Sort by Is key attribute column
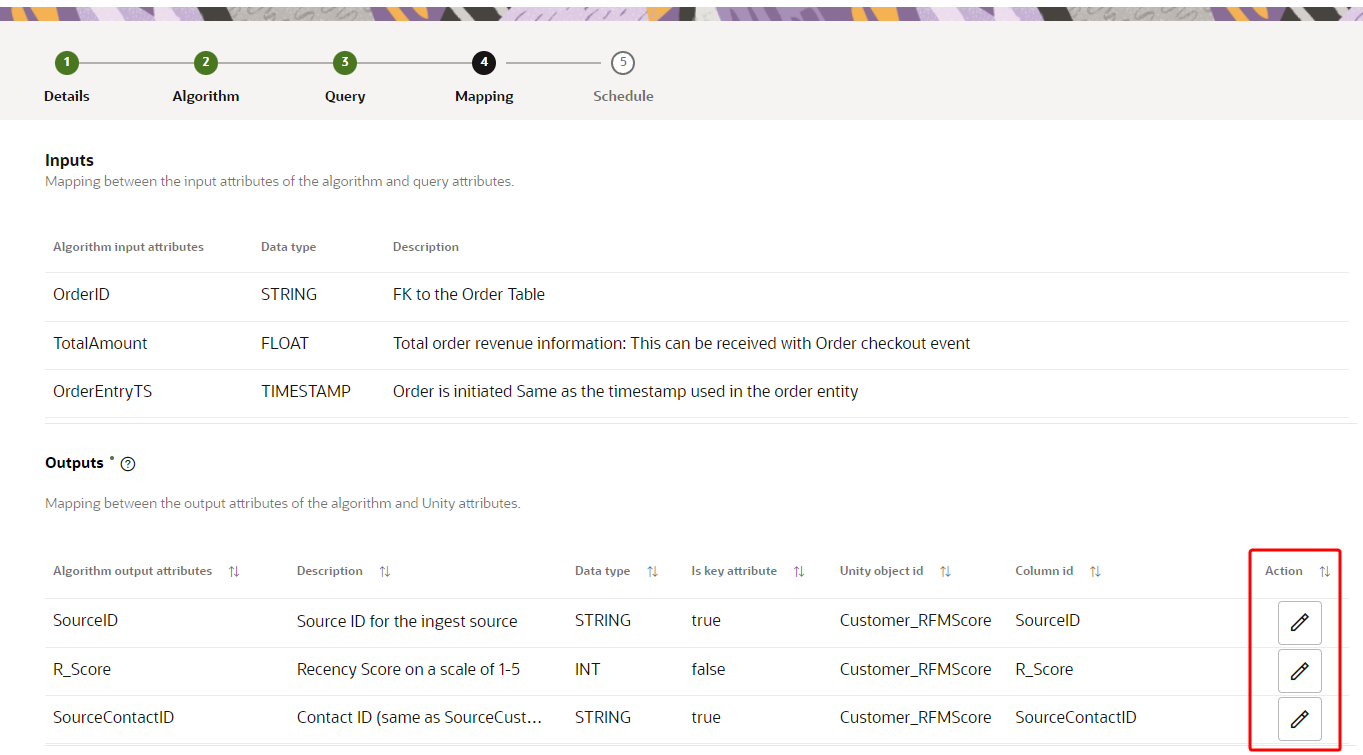The image size is (1363, 755). pyautogui.click(x=799, y=571)
